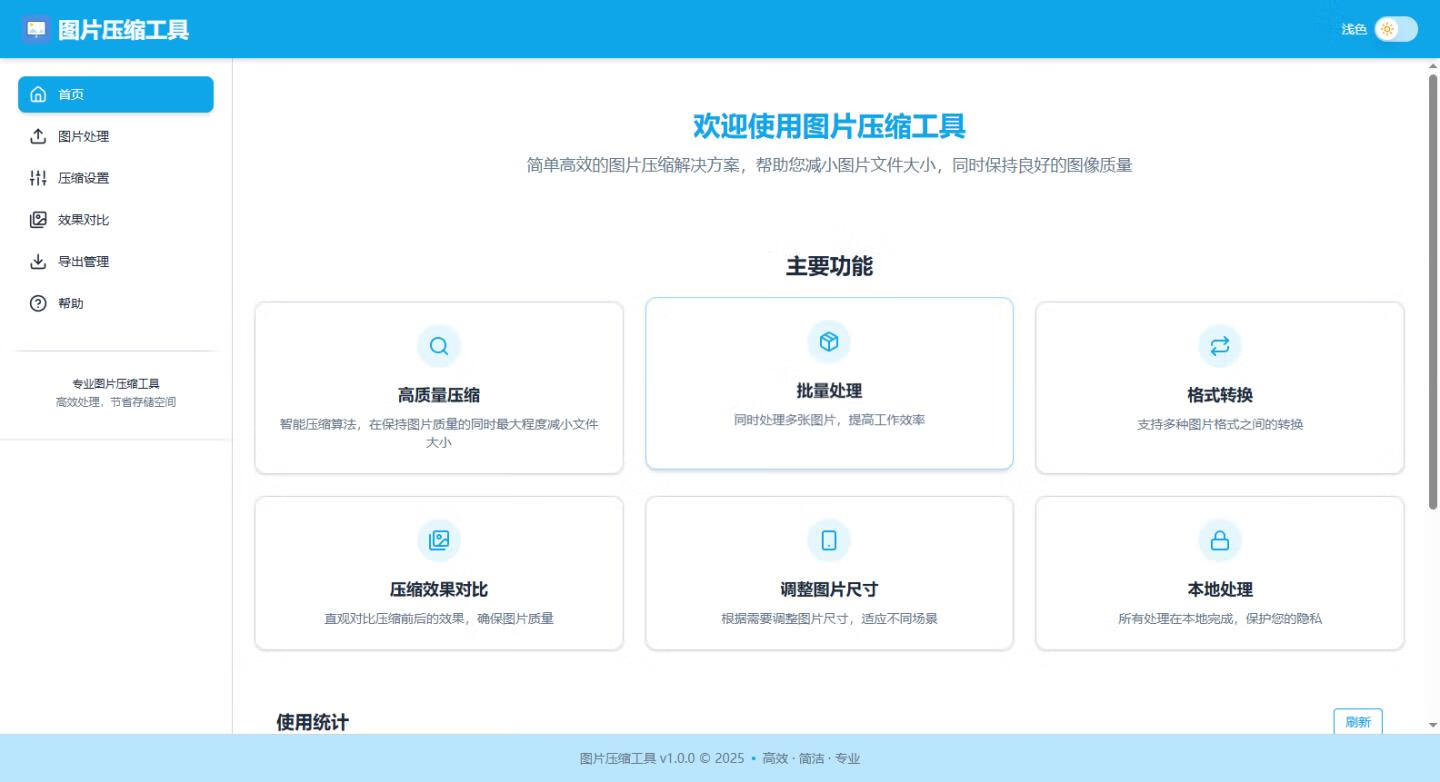
Task: Click the transfer arrows icon on 格式转换
Action: pyautogui.click(x=1219, y=345)
